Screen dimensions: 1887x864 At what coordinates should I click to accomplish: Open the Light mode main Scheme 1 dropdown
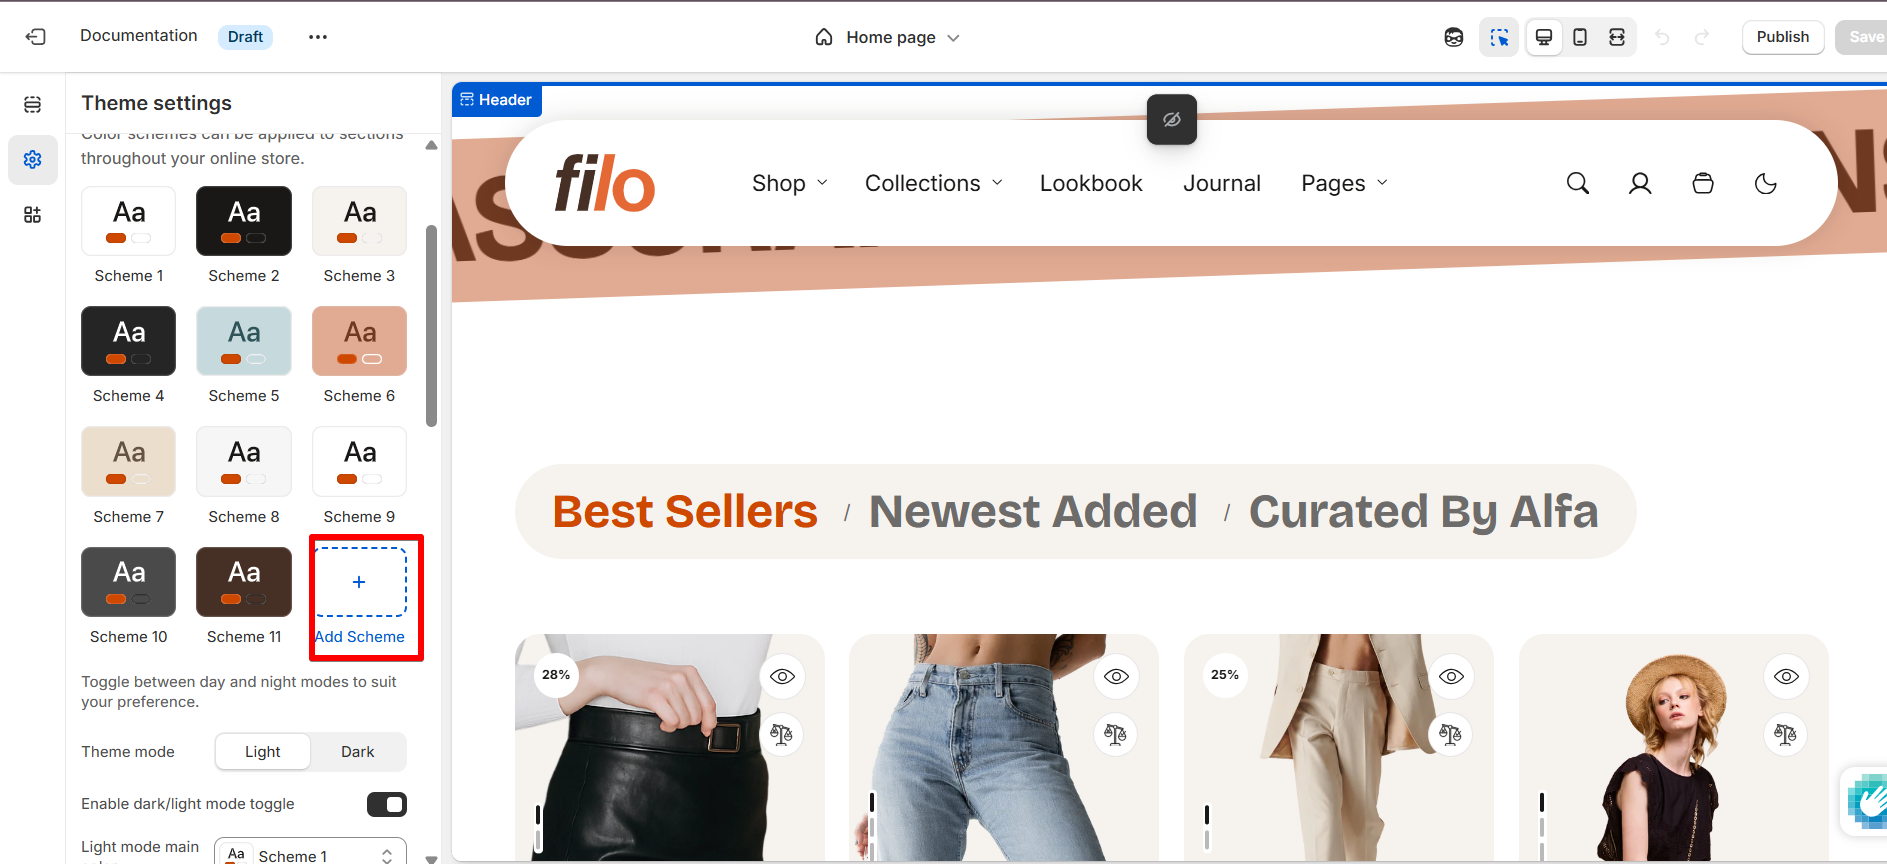click(311, 852)
